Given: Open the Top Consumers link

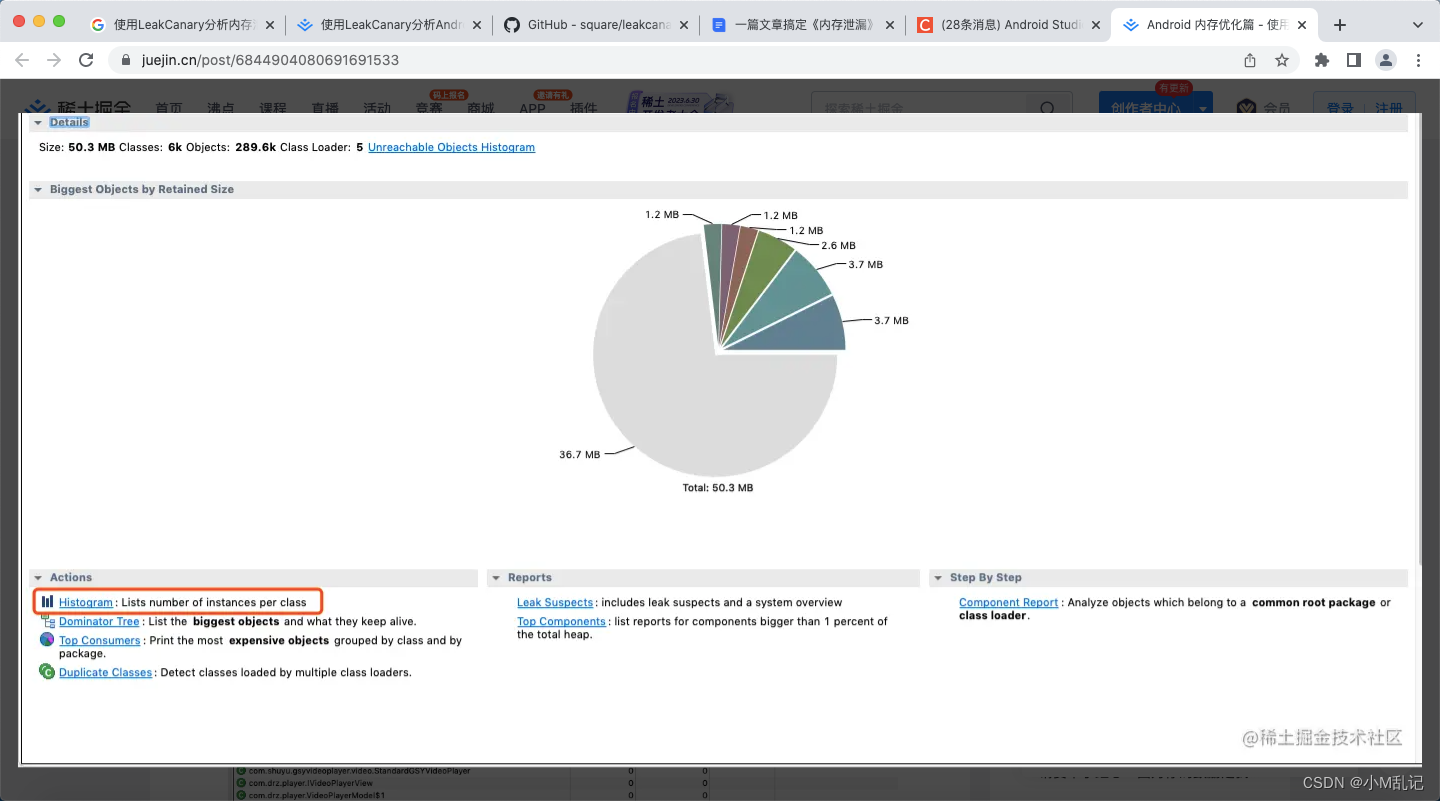Looking at the screenshot, I should click(x=99, y=640).
